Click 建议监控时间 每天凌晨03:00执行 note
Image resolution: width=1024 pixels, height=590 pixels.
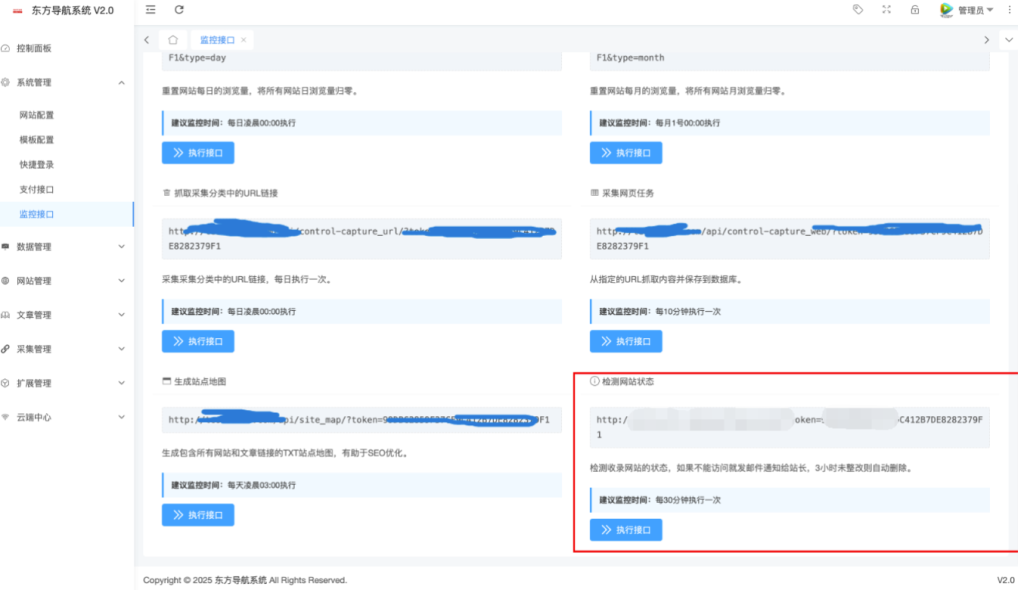click(x=362, y=485)
